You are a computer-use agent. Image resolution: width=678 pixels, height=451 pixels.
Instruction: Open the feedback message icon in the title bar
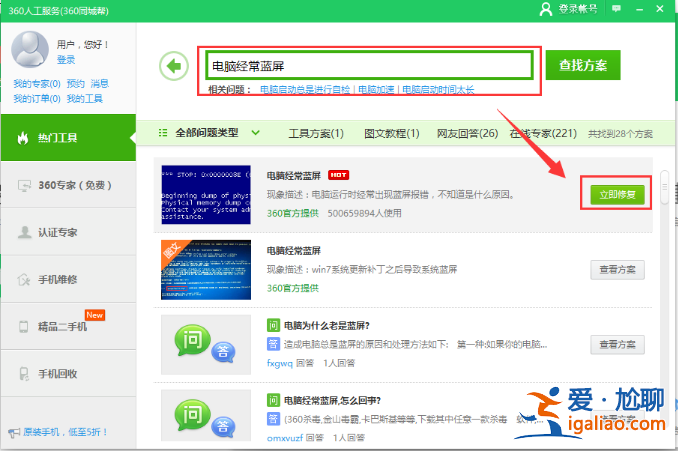point(616,9)
